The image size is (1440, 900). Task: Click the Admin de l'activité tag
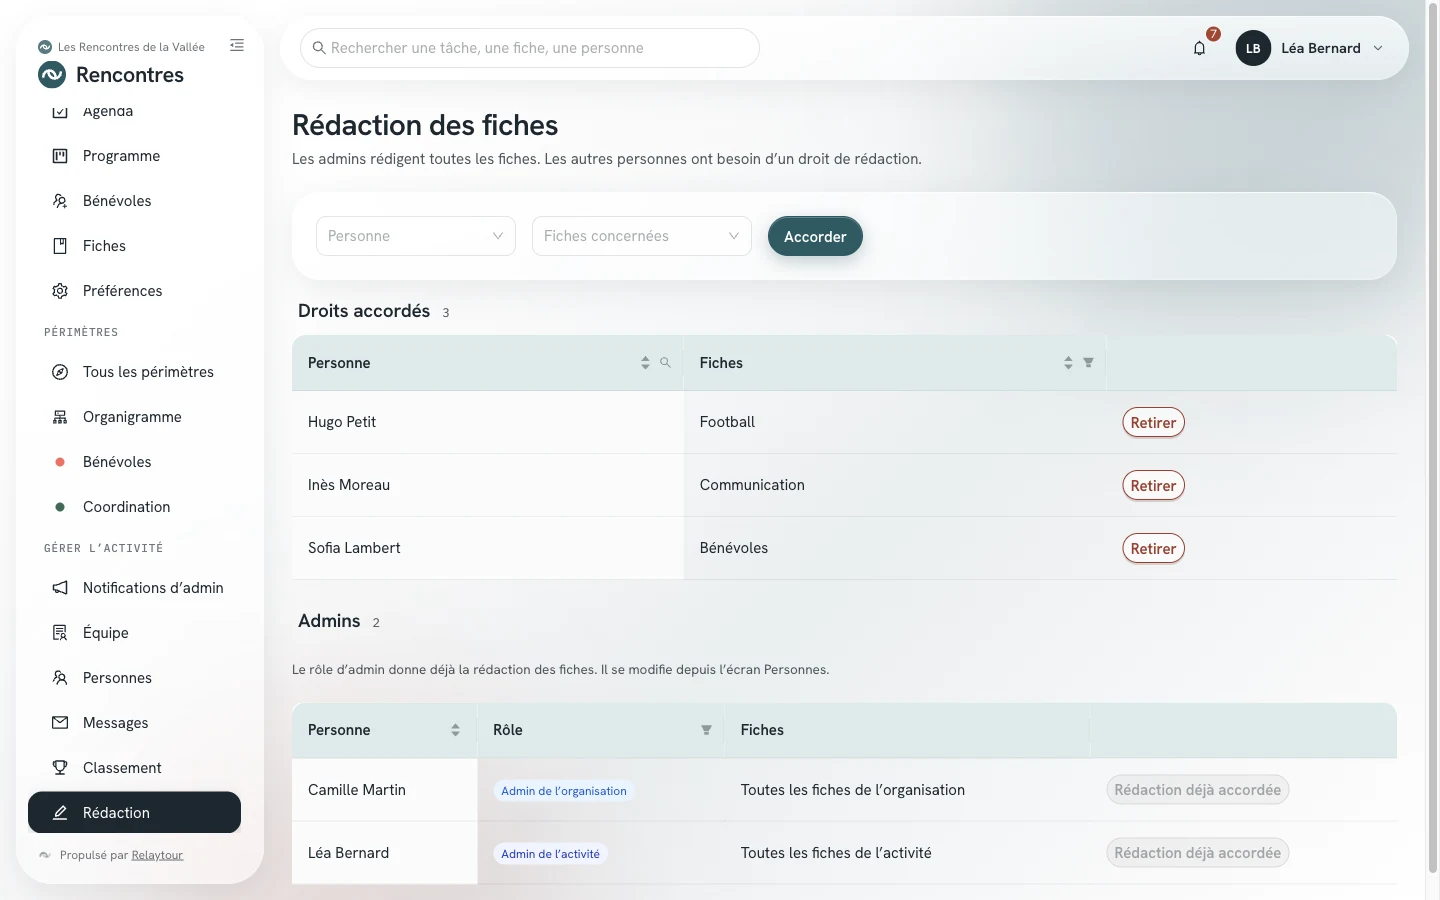pyautogui.click(x=551, y=854)
